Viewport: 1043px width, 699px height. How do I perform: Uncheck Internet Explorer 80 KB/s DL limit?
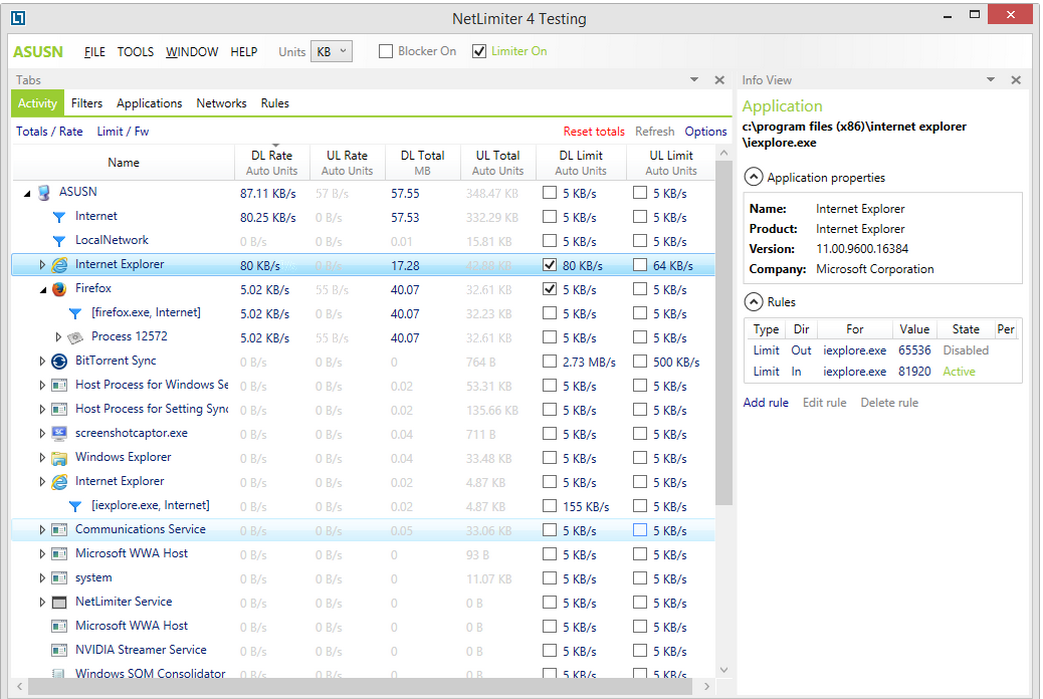(x=549, y=265)
